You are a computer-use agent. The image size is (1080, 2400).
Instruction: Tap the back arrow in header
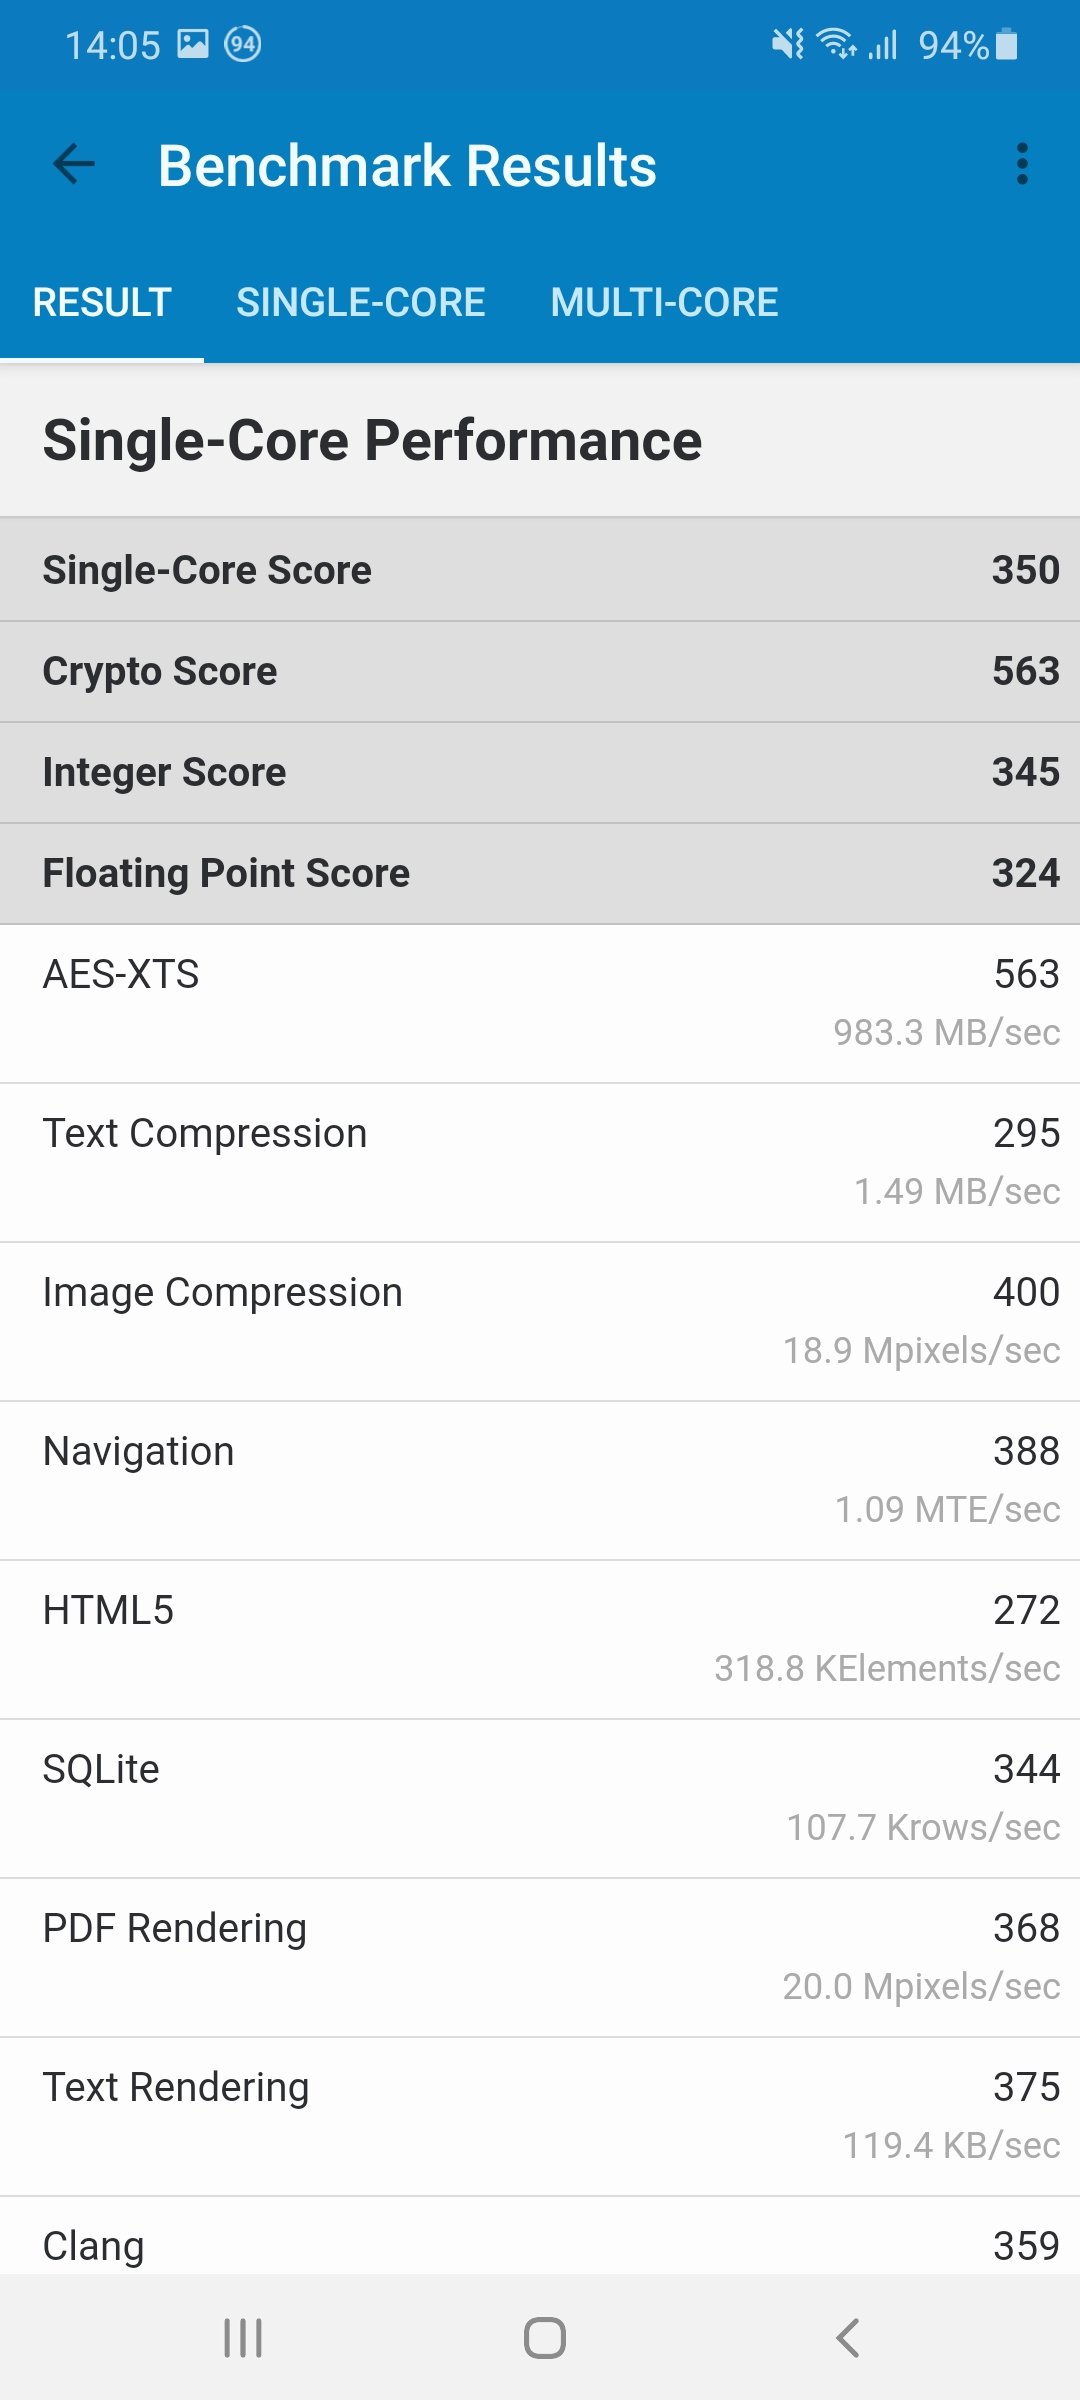pyautogui.click(x=74, y=165)
